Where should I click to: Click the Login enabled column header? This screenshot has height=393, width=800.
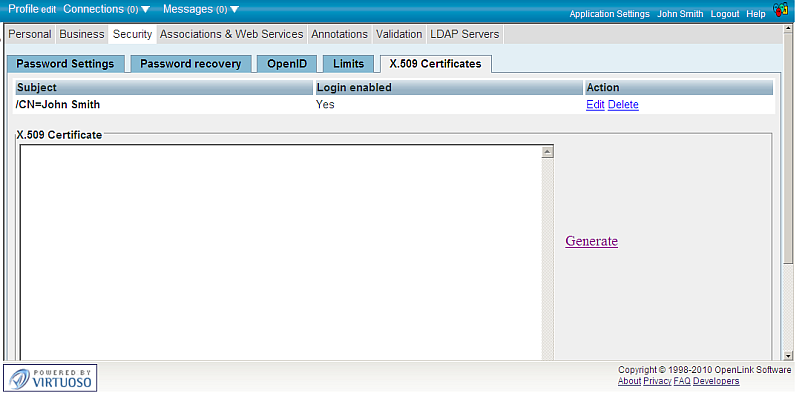coord(449,88)
